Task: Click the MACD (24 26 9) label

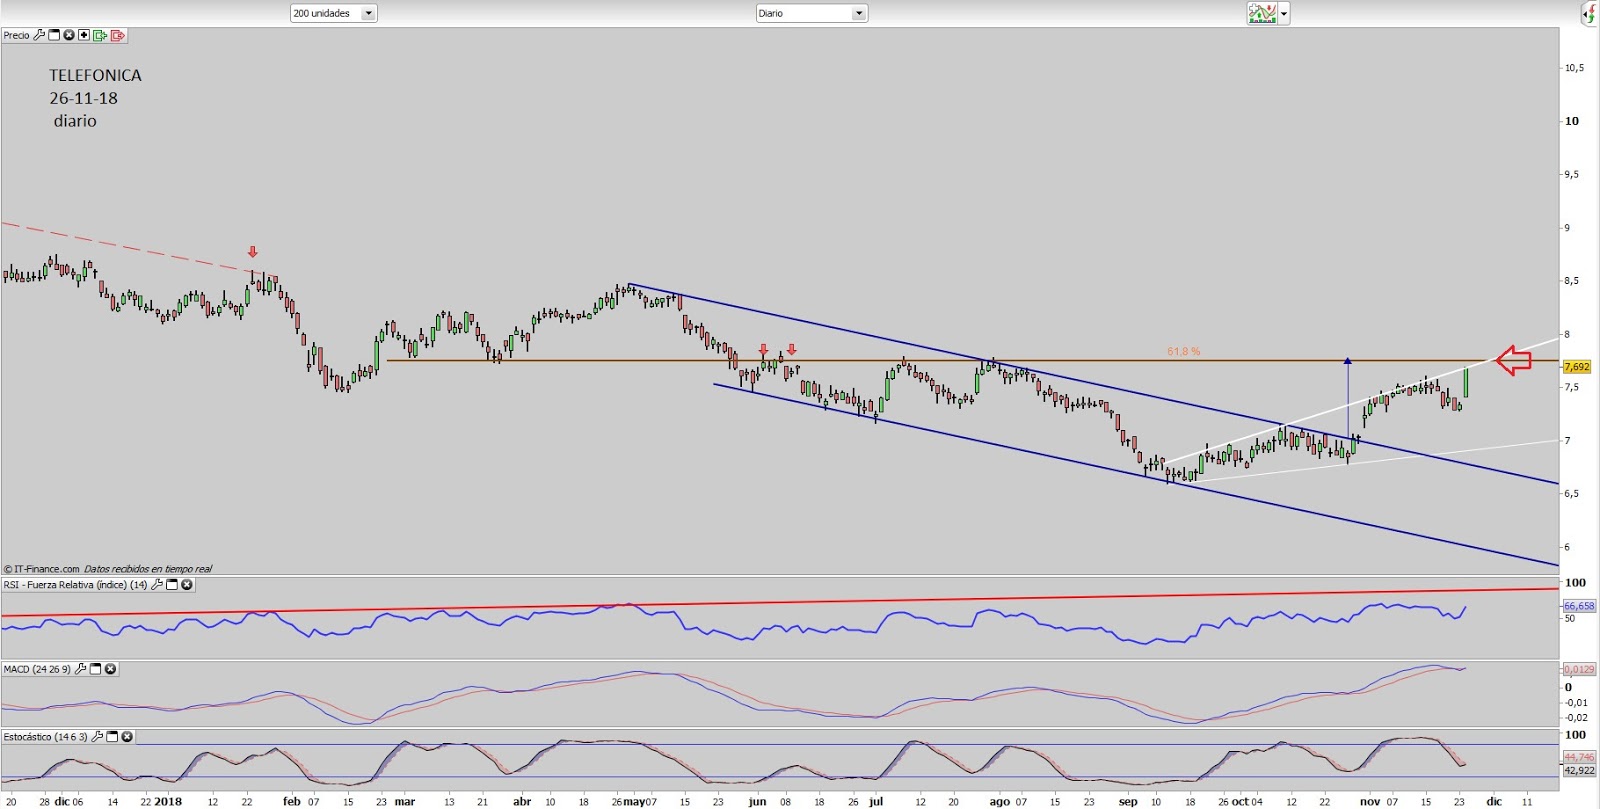Action: pyautogui.click(x=37, y=669)
